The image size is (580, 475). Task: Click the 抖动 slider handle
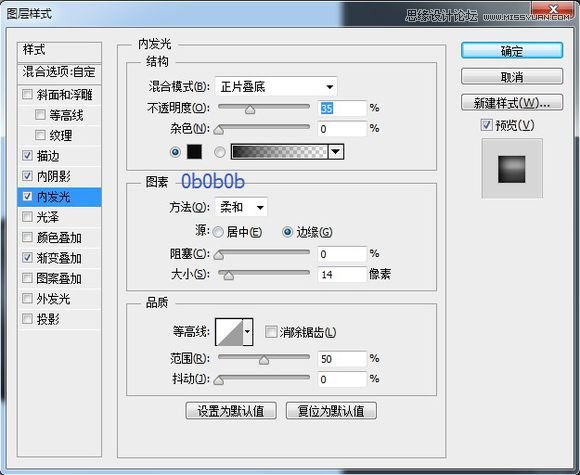(219, 380)
